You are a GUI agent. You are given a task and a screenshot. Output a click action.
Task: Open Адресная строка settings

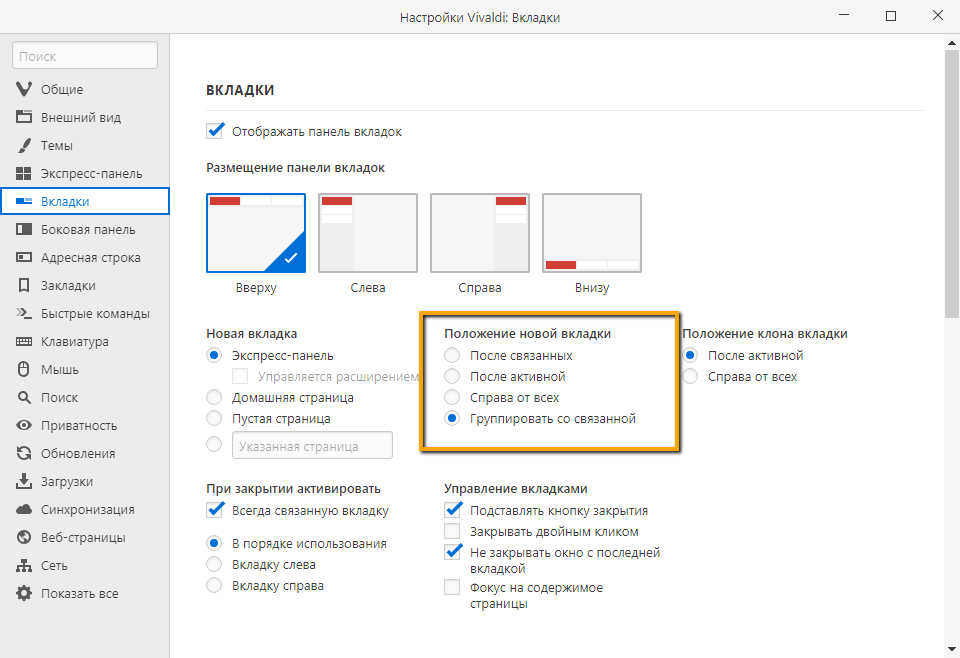tap(84, 257)
